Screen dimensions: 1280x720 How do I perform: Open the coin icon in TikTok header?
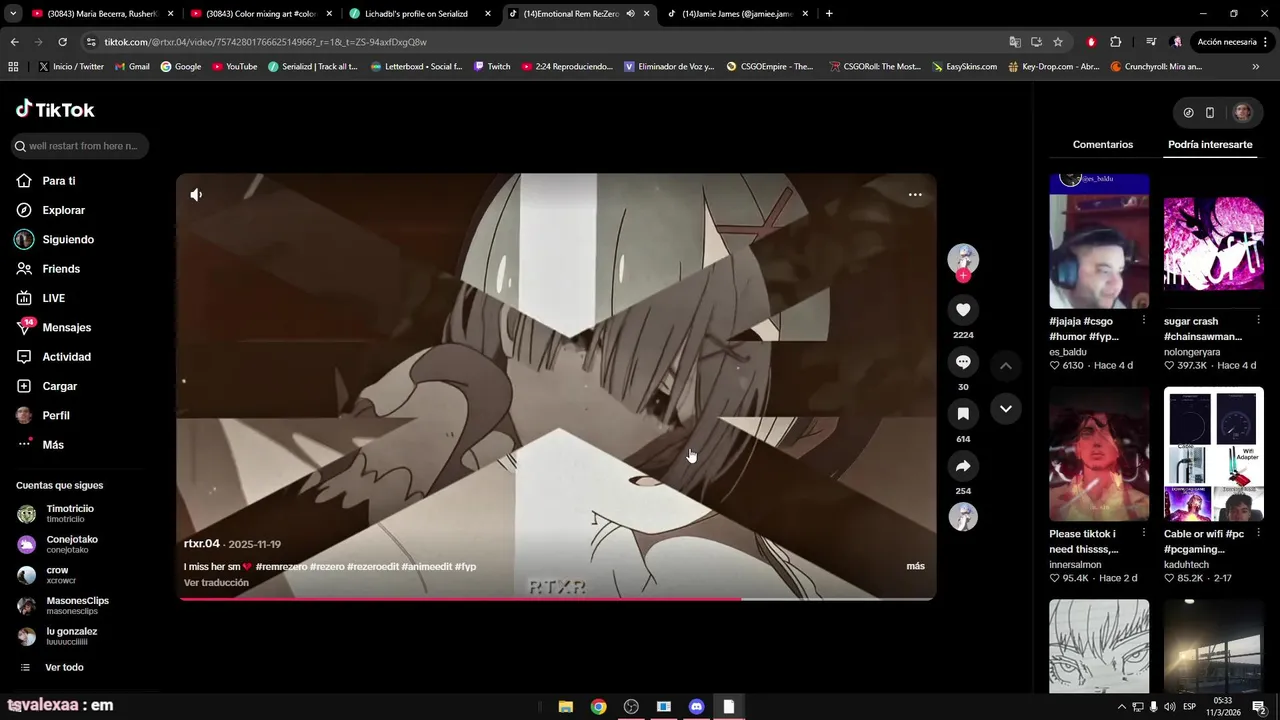click(x=1188, y=113)
